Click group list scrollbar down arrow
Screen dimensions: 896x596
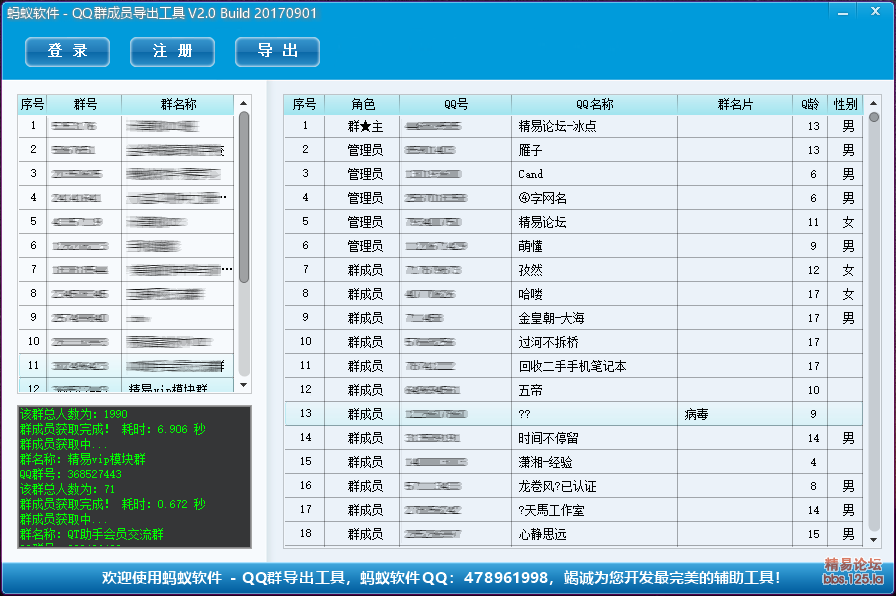tap(243, 385)
